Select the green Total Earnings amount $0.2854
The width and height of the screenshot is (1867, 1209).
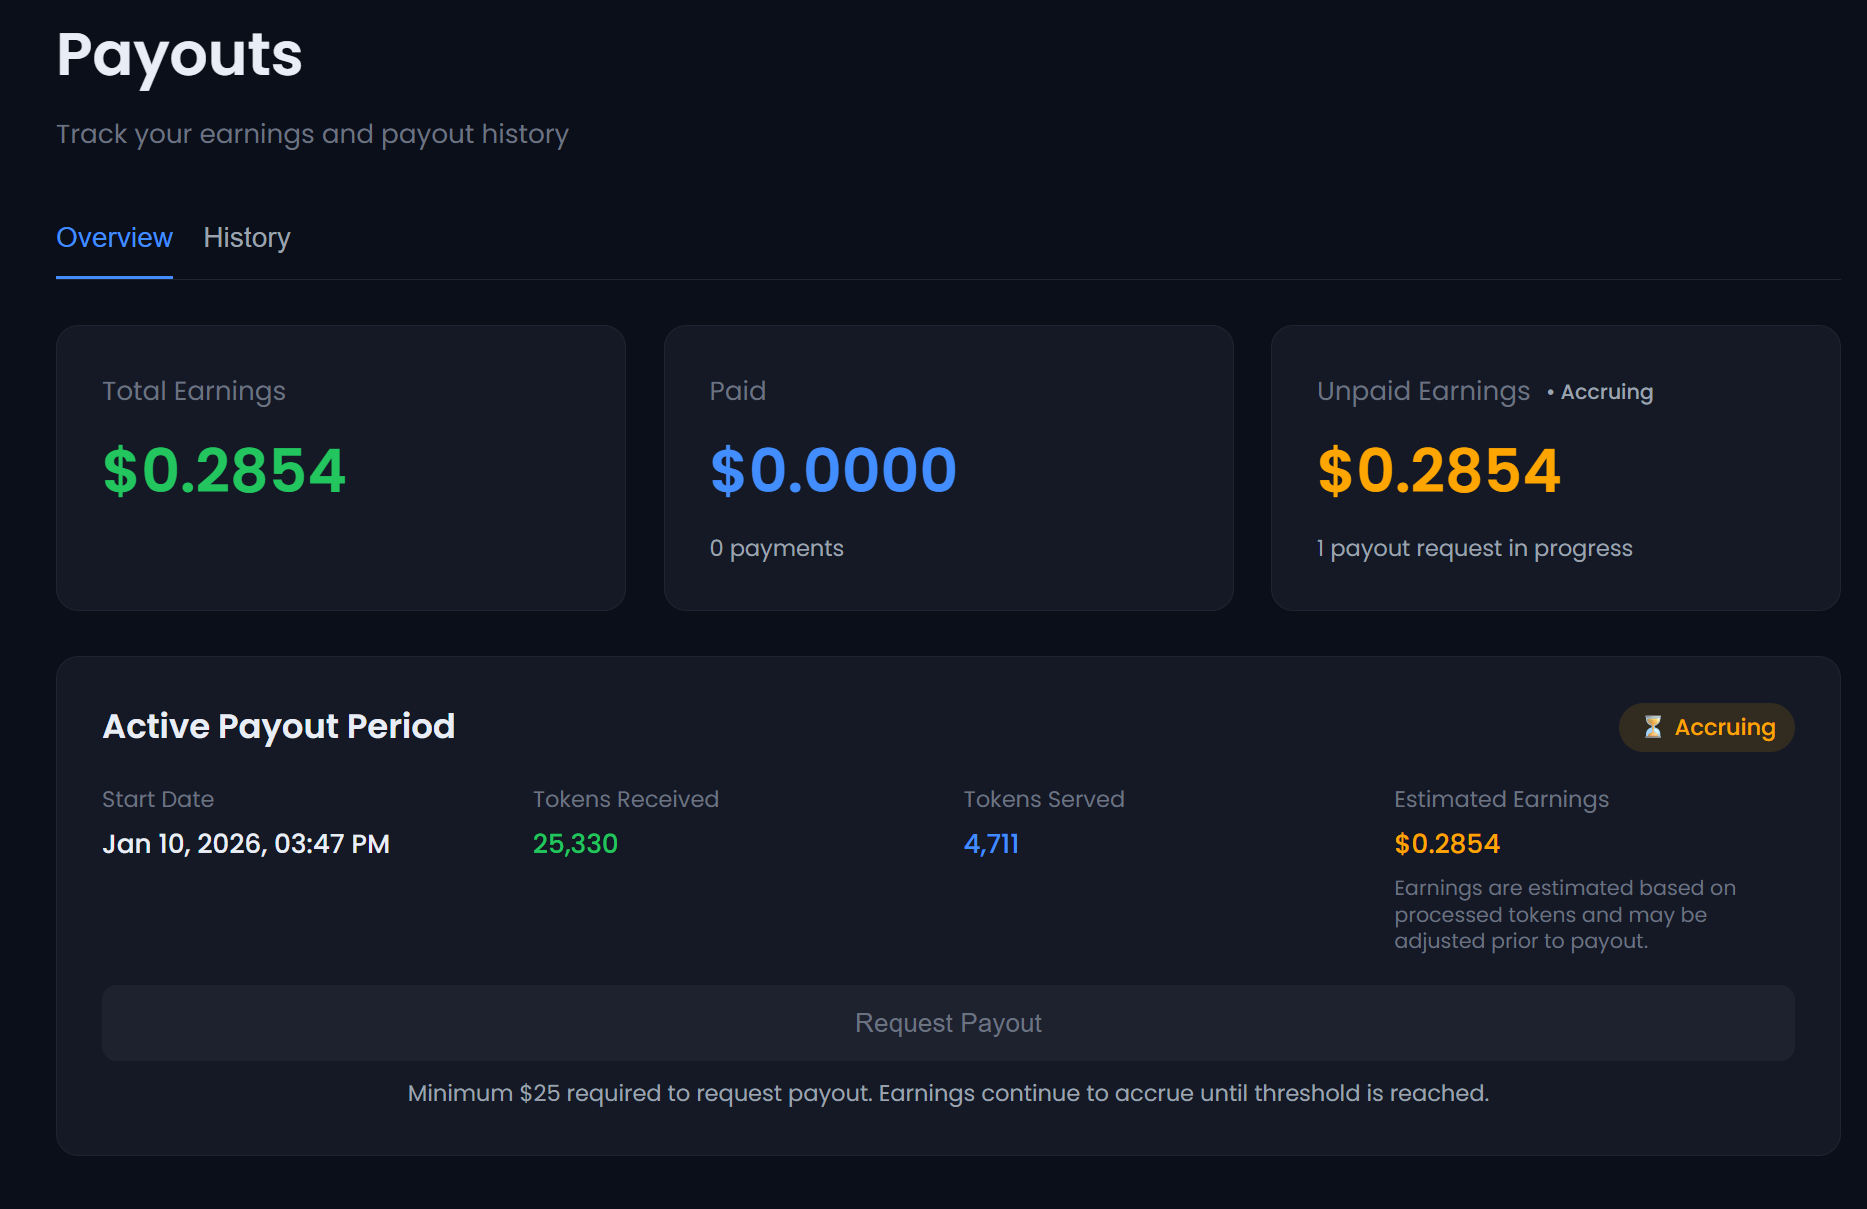[x=224, y=470]
